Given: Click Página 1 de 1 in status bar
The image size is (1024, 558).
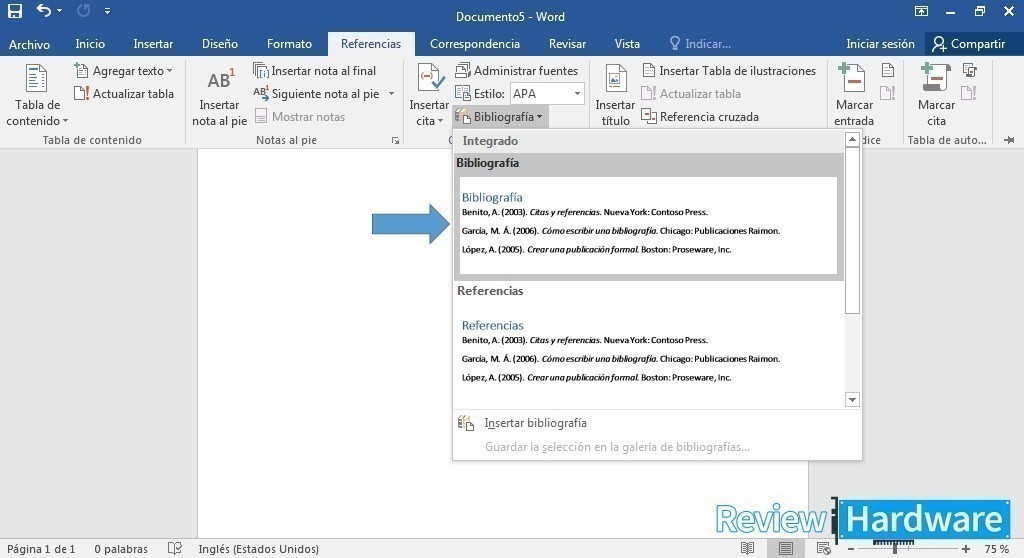Looking at the screenshot, I should [40, 549].
